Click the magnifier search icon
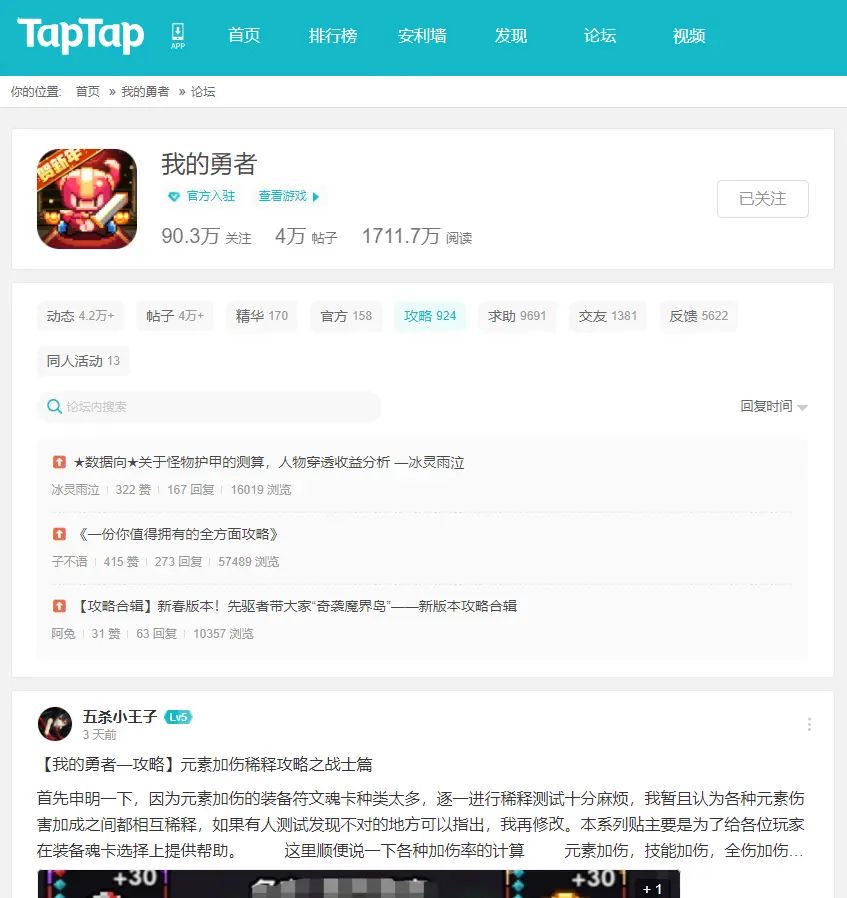Screen dimensions: 847x898 click(54, 407)
